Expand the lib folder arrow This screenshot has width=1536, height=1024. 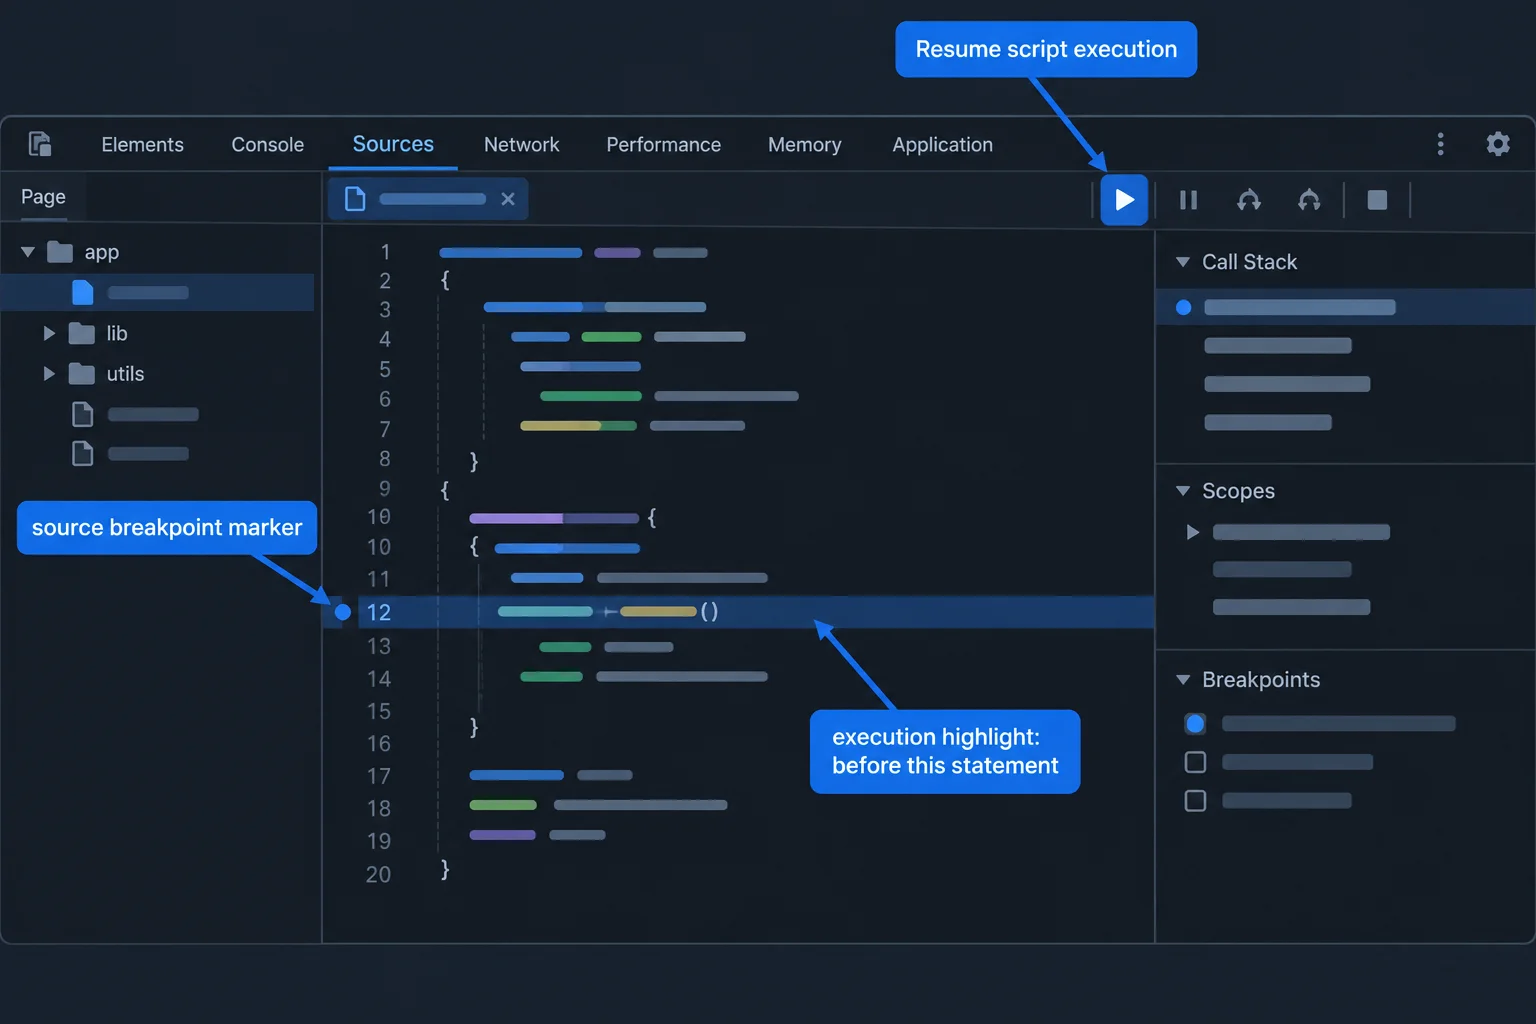(x=48, y=333)
